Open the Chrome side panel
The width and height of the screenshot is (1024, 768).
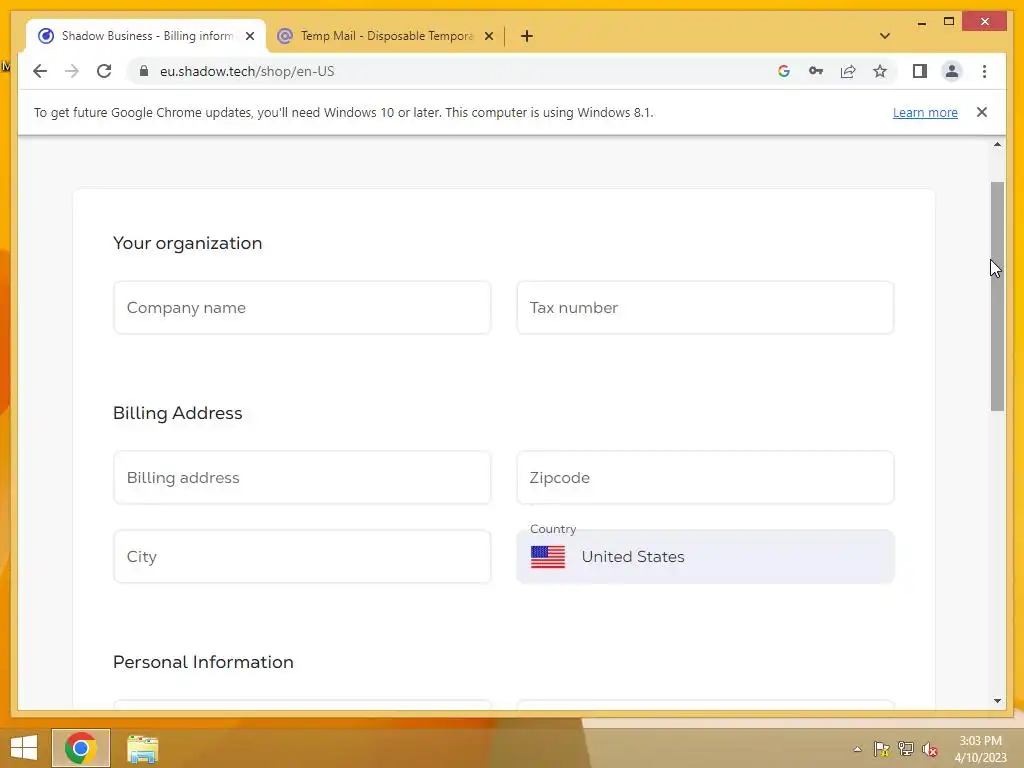pos(920,71)
